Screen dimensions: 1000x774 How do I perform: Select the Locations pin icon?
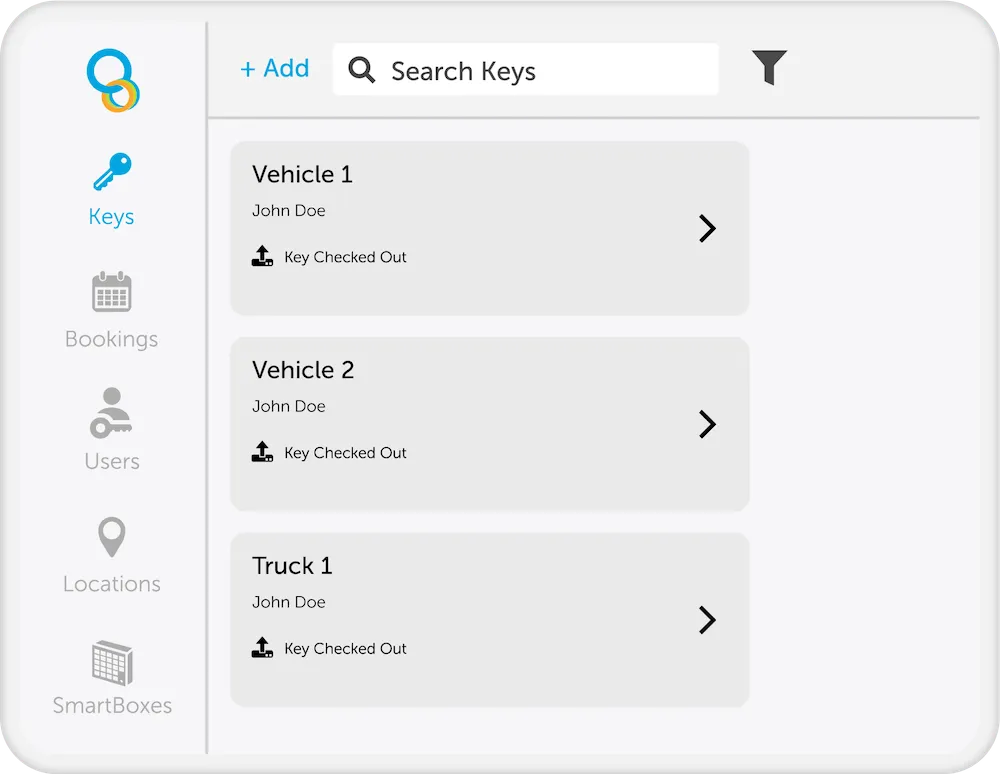coord(111,537)
